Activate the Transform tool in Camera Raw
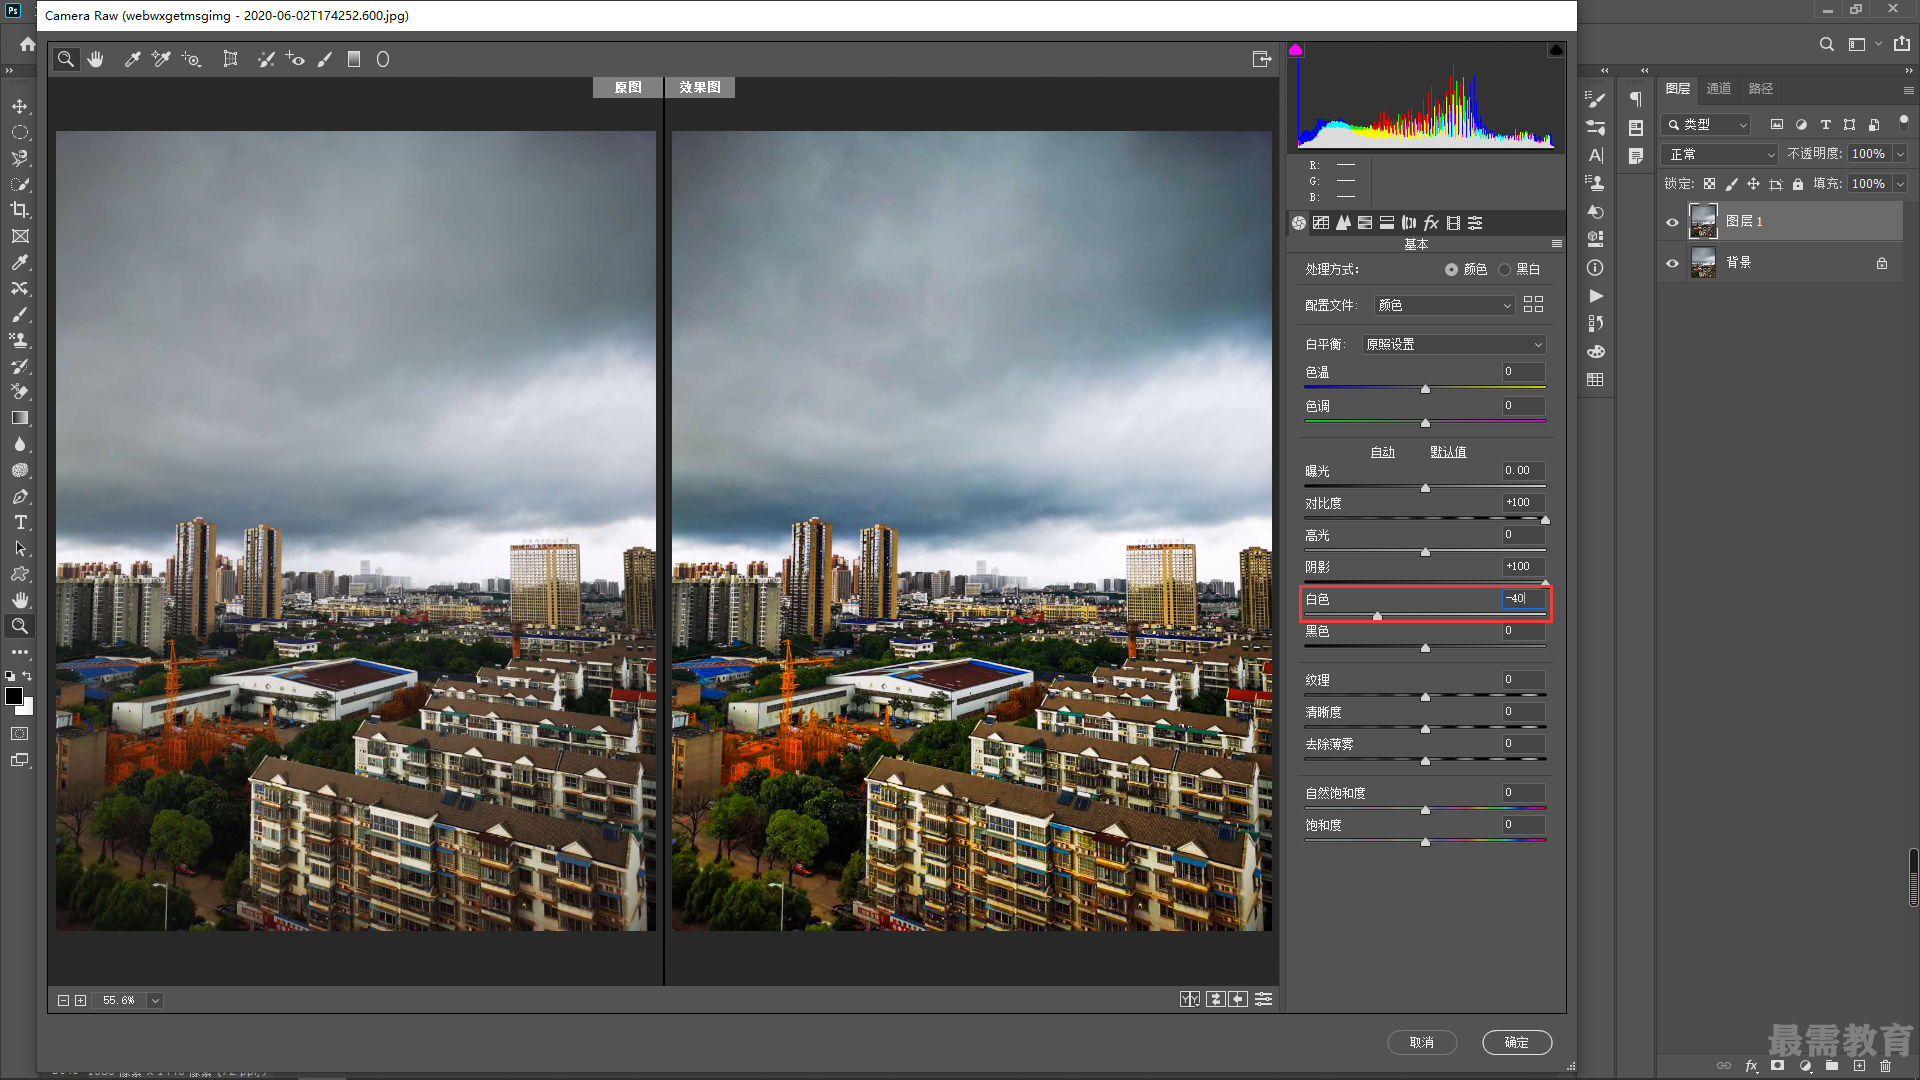This screenshot has width=1920, height=1080. tap(230, 59)
